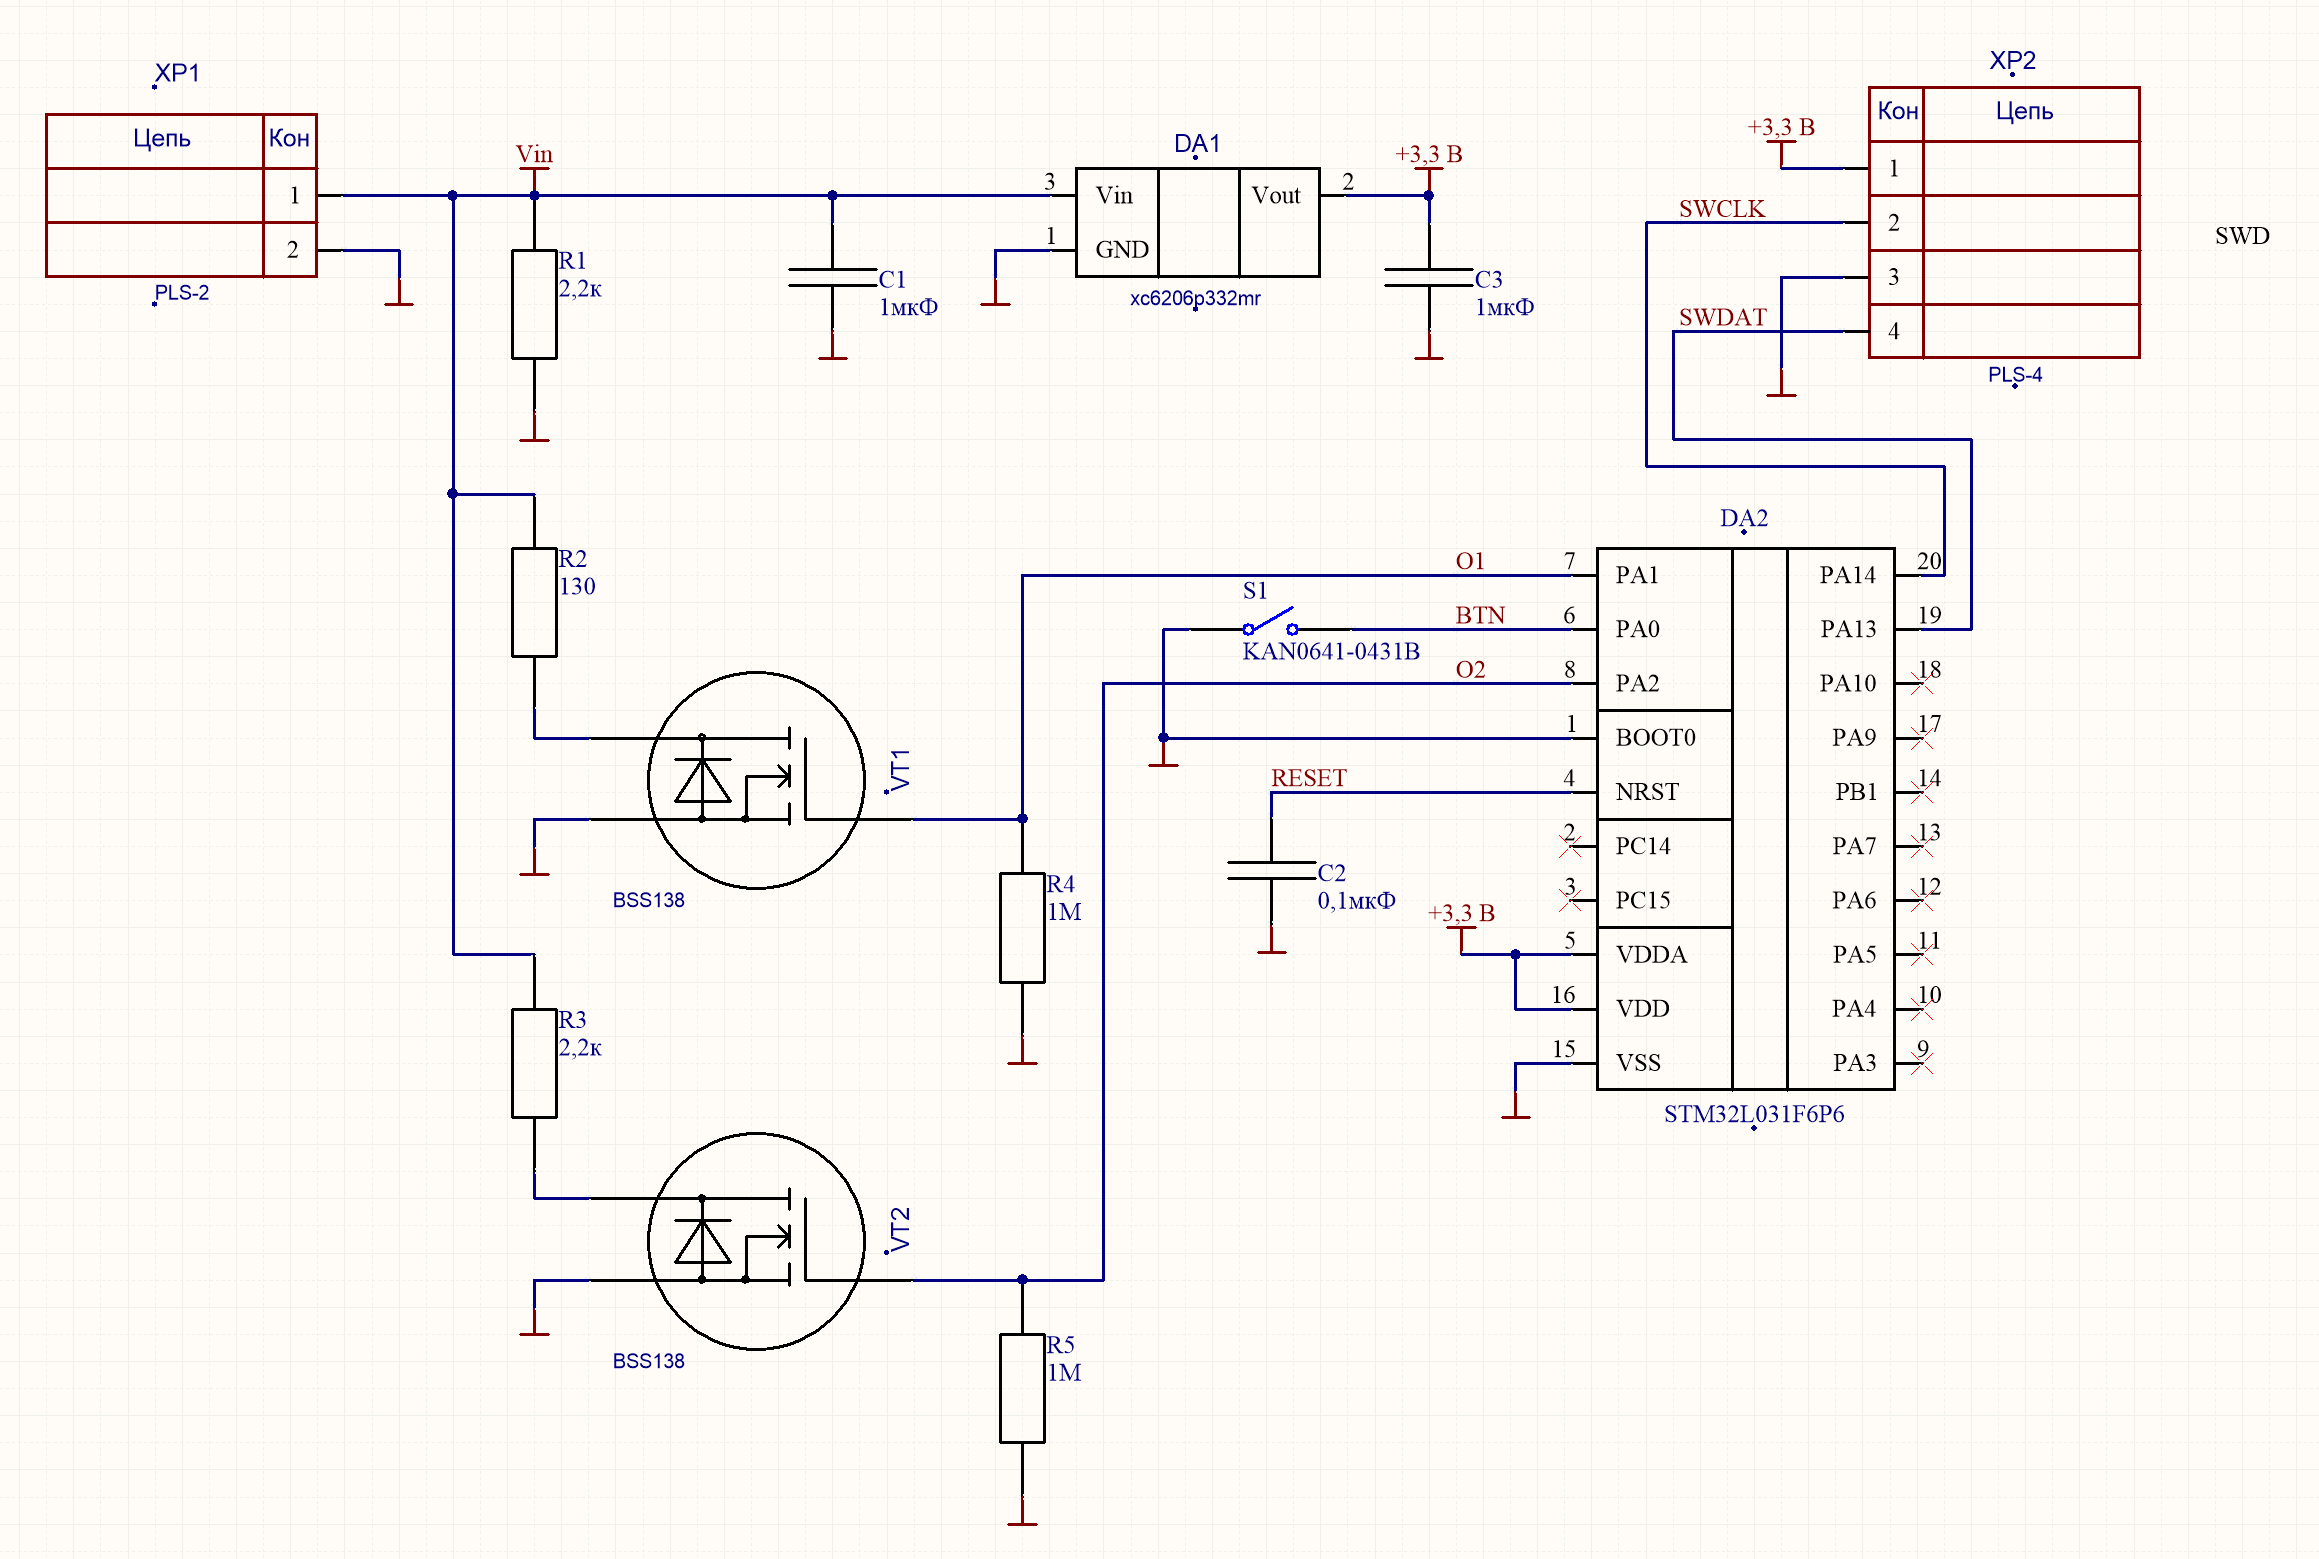
Task: Click the SWDAT net label
Action: coord(1722,317)
